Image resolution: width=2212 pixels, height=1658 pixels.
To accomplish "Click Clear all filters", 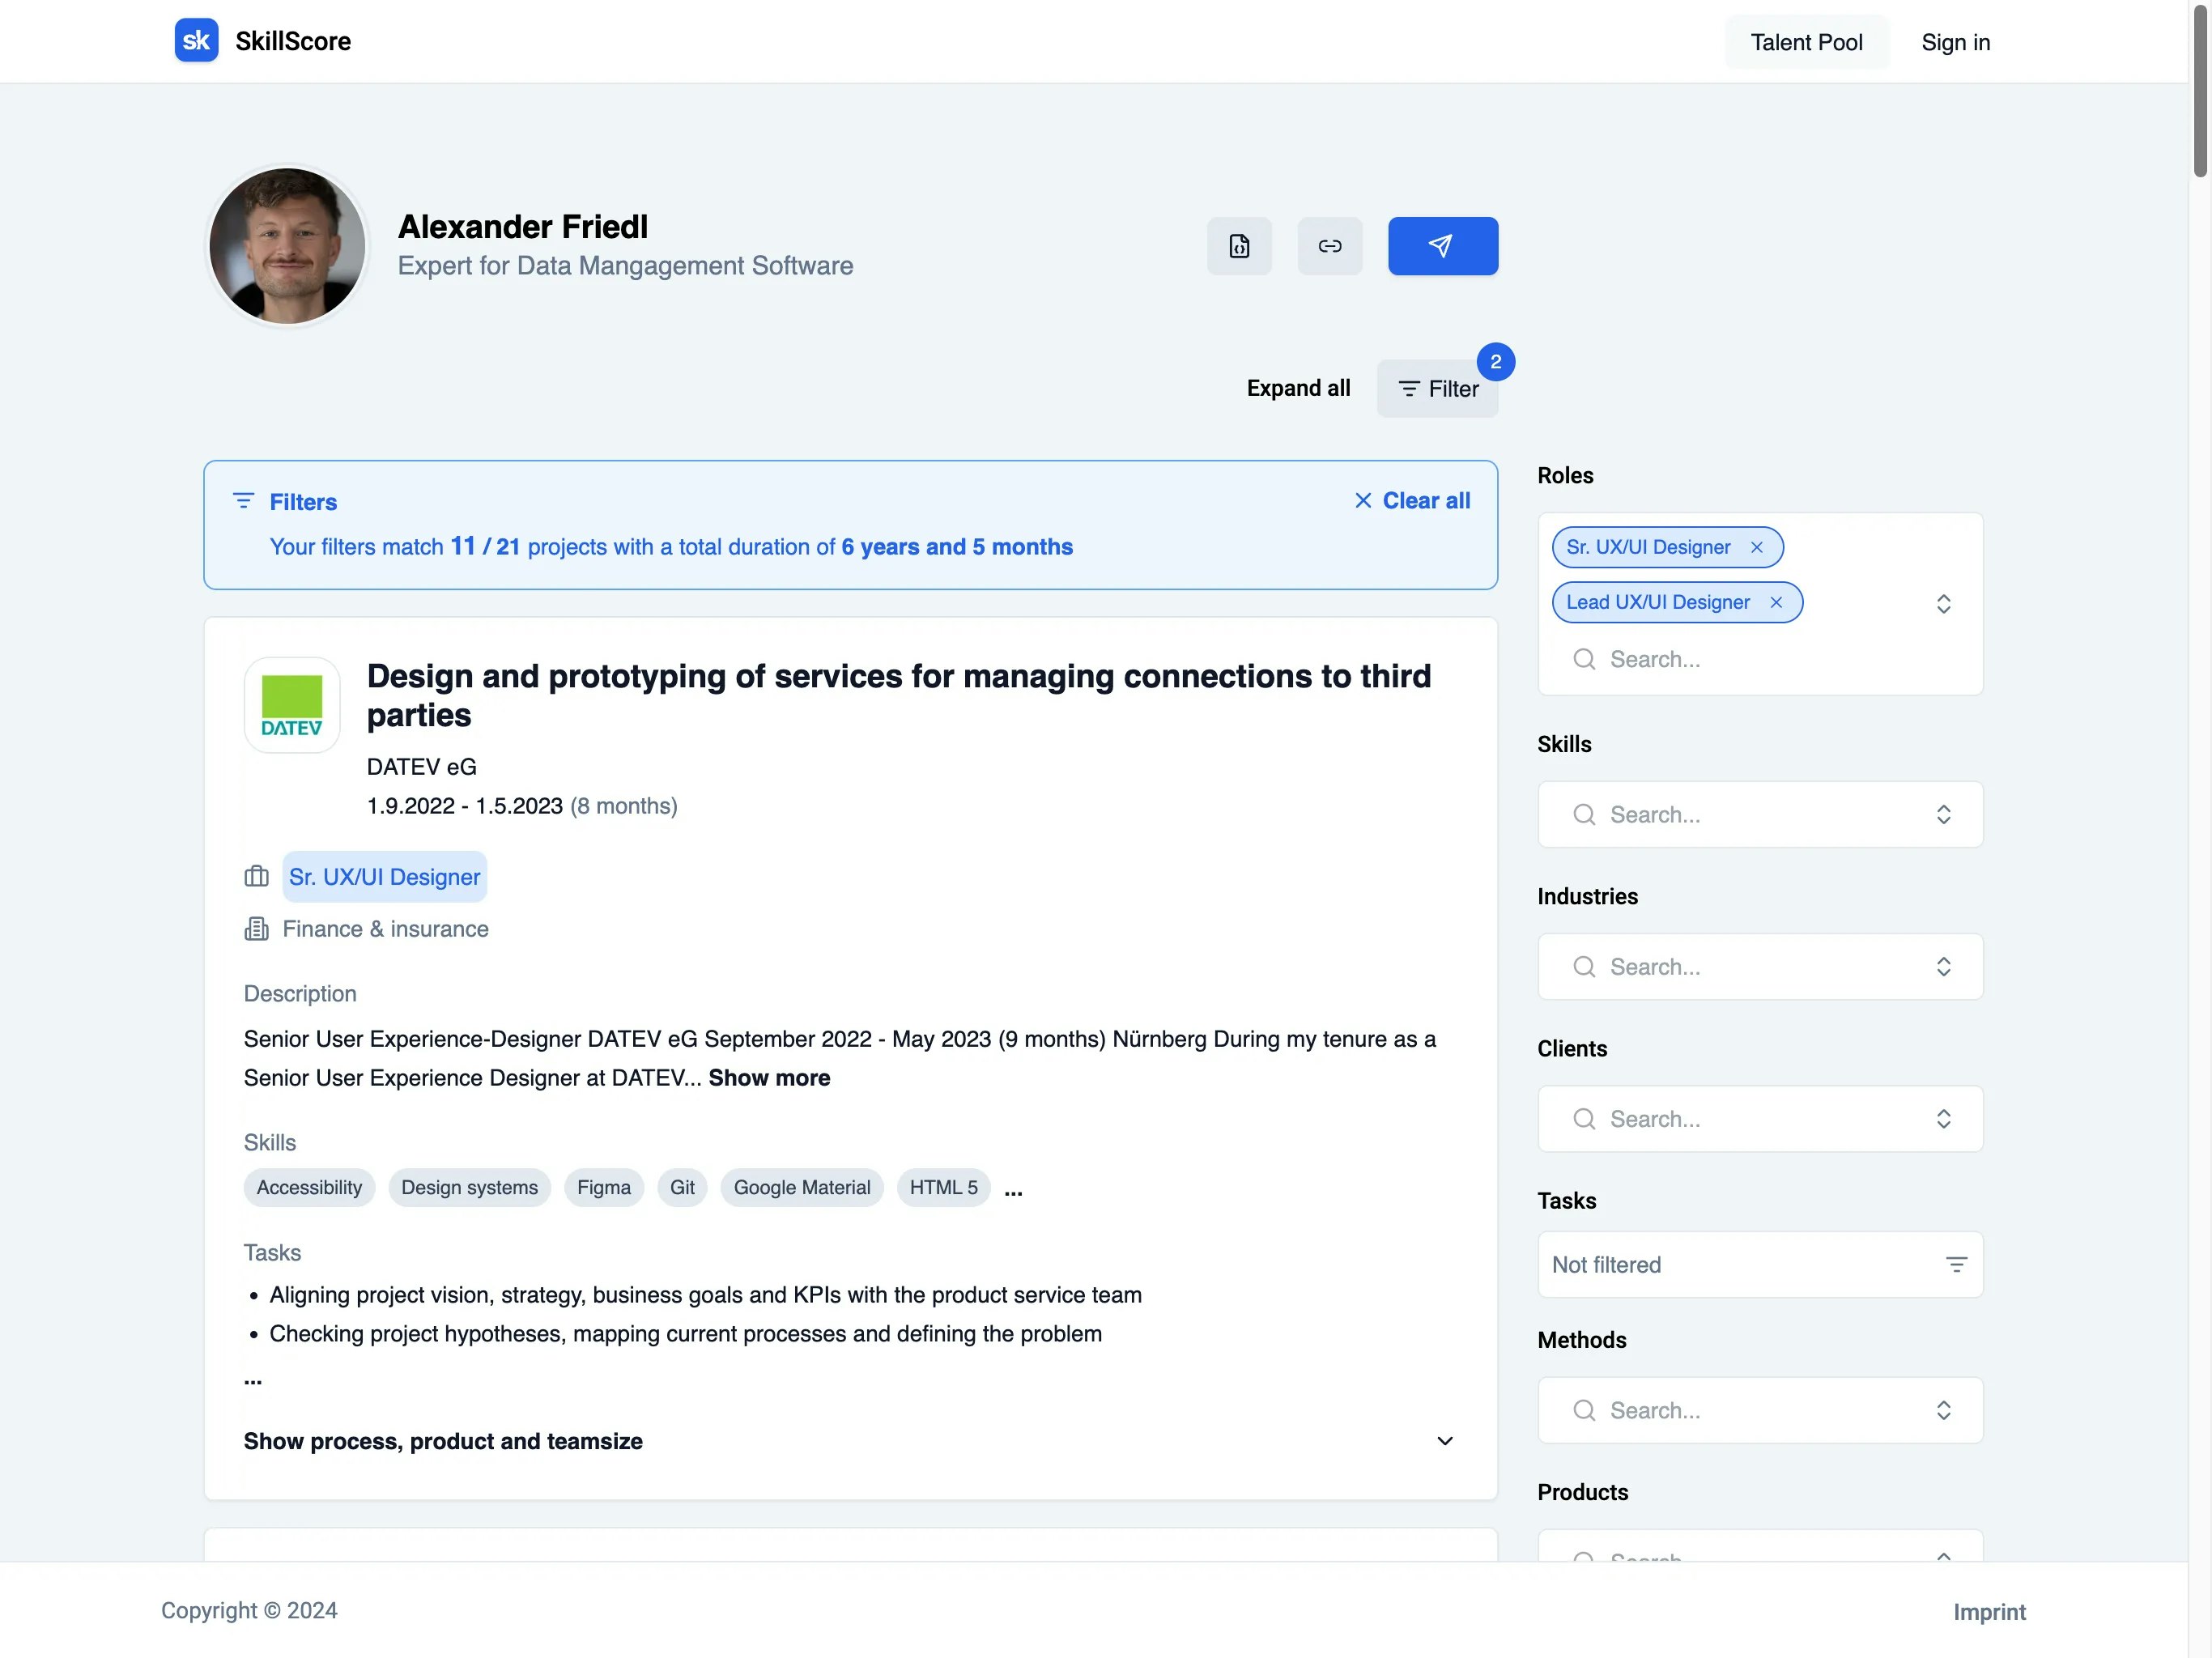I will tap(1412, 501).
